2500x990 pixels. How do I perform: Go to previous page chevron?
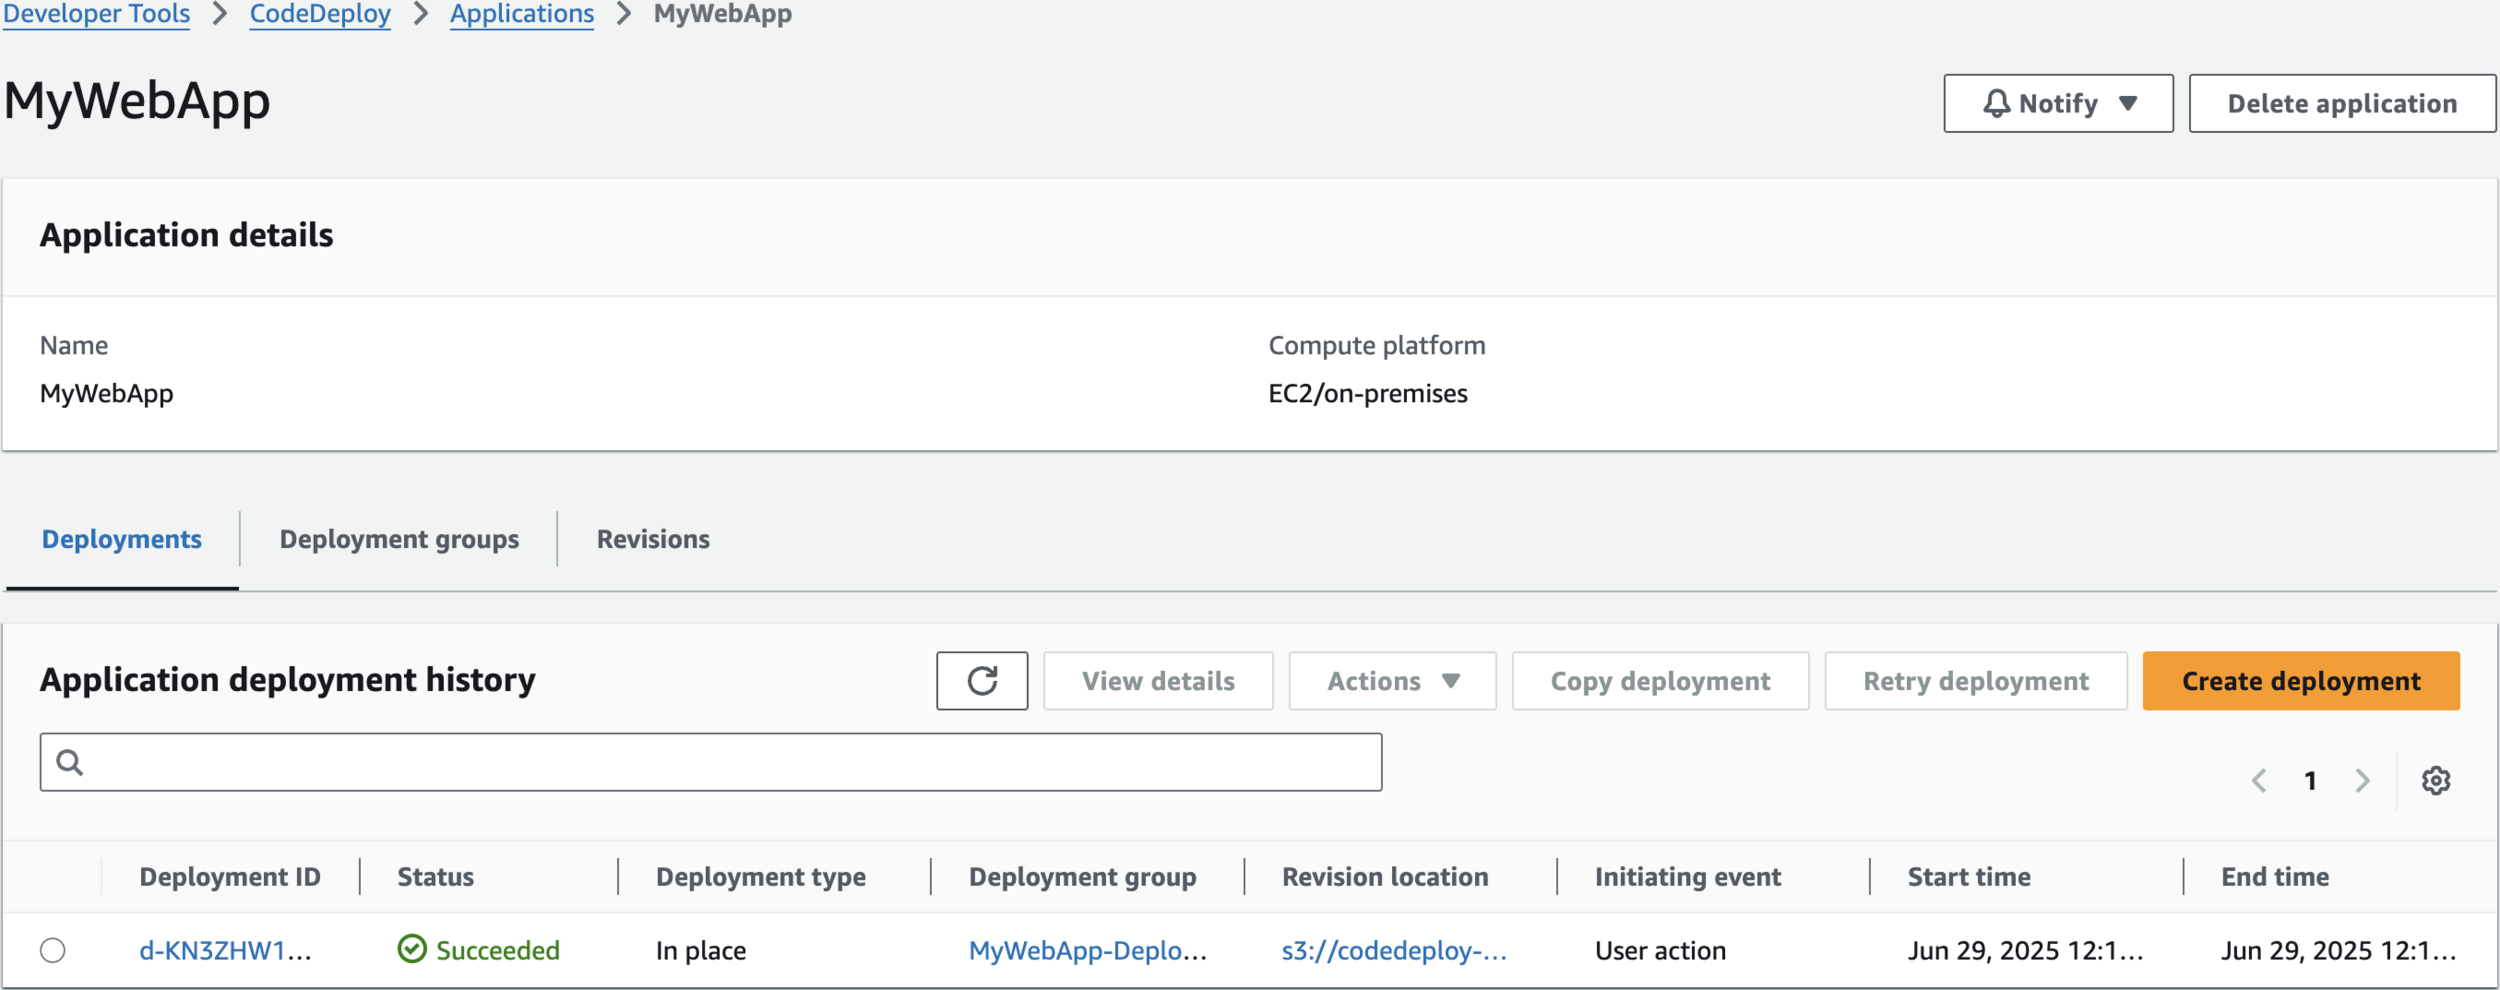point(2259,780)
